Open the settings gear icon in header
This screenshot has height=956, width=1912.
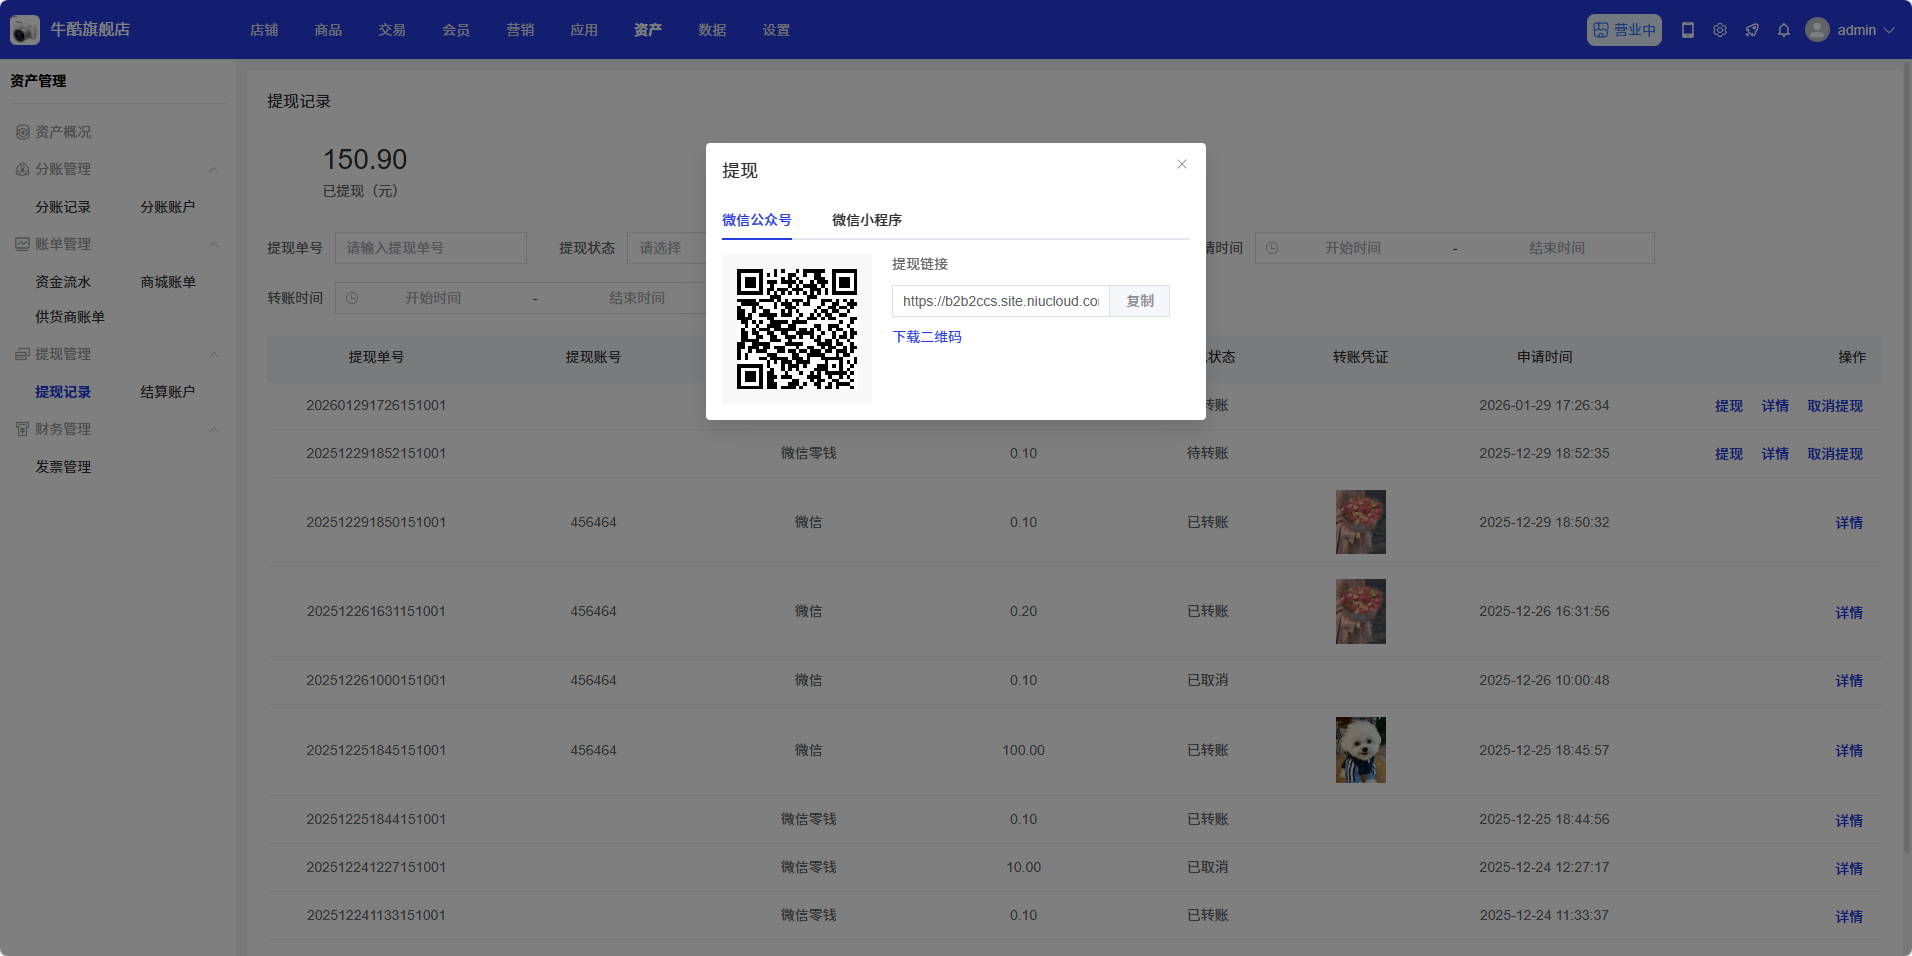click(1720, 30)
